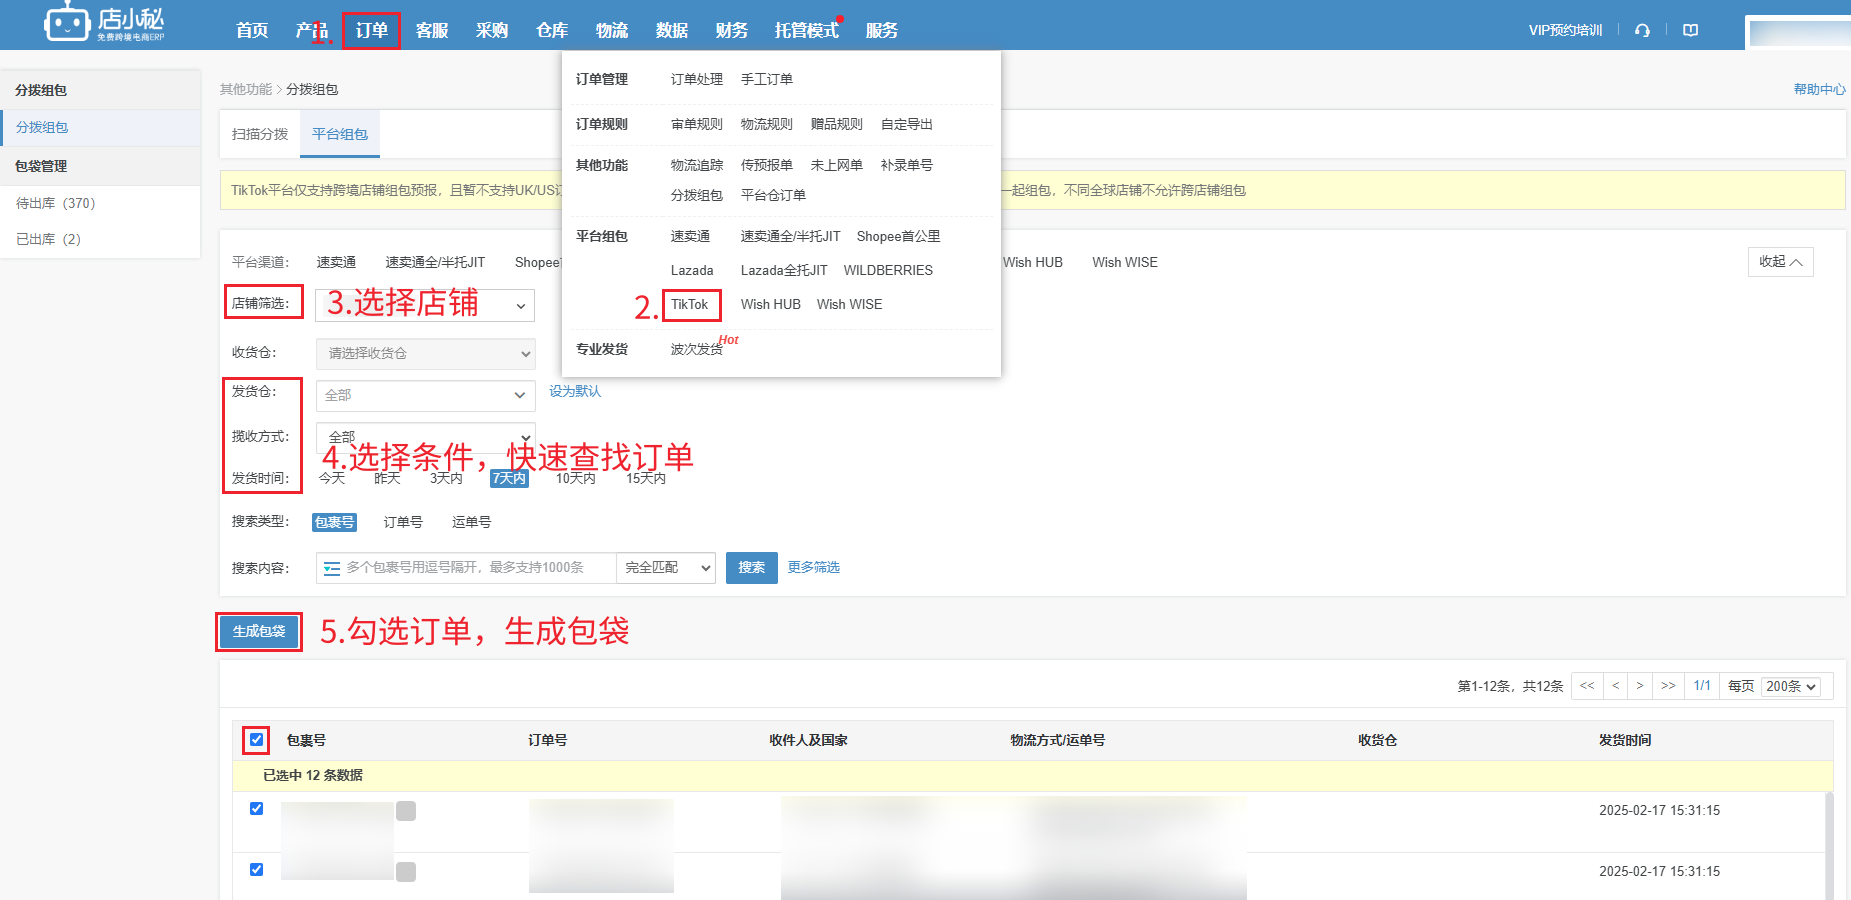Screen dimensions: 1851x900
Task: Go to previous page with < button
Action: (1615, 686)
